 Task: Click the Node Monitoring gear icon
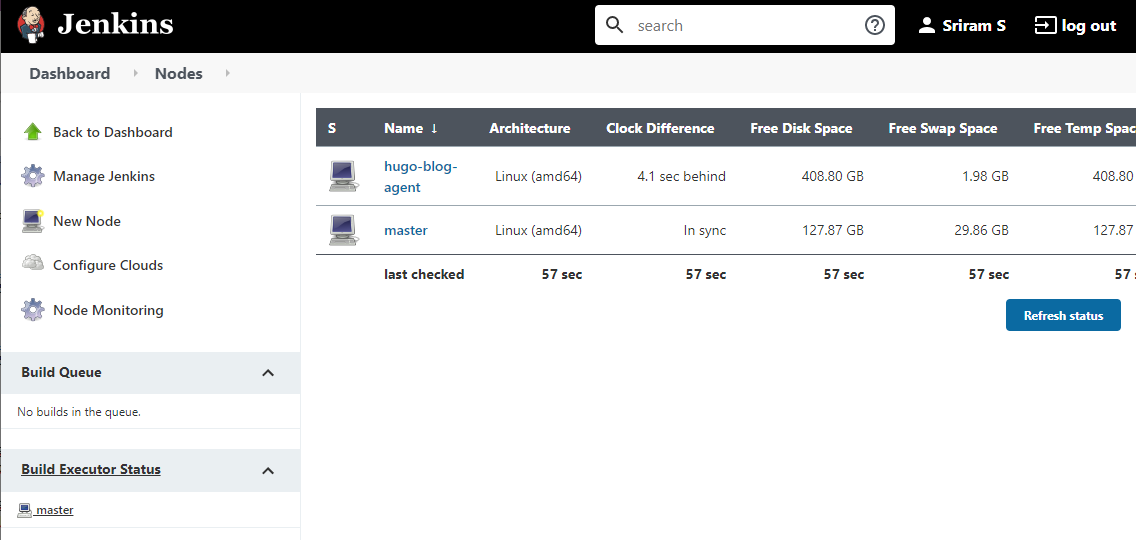[x=33, y=310]
